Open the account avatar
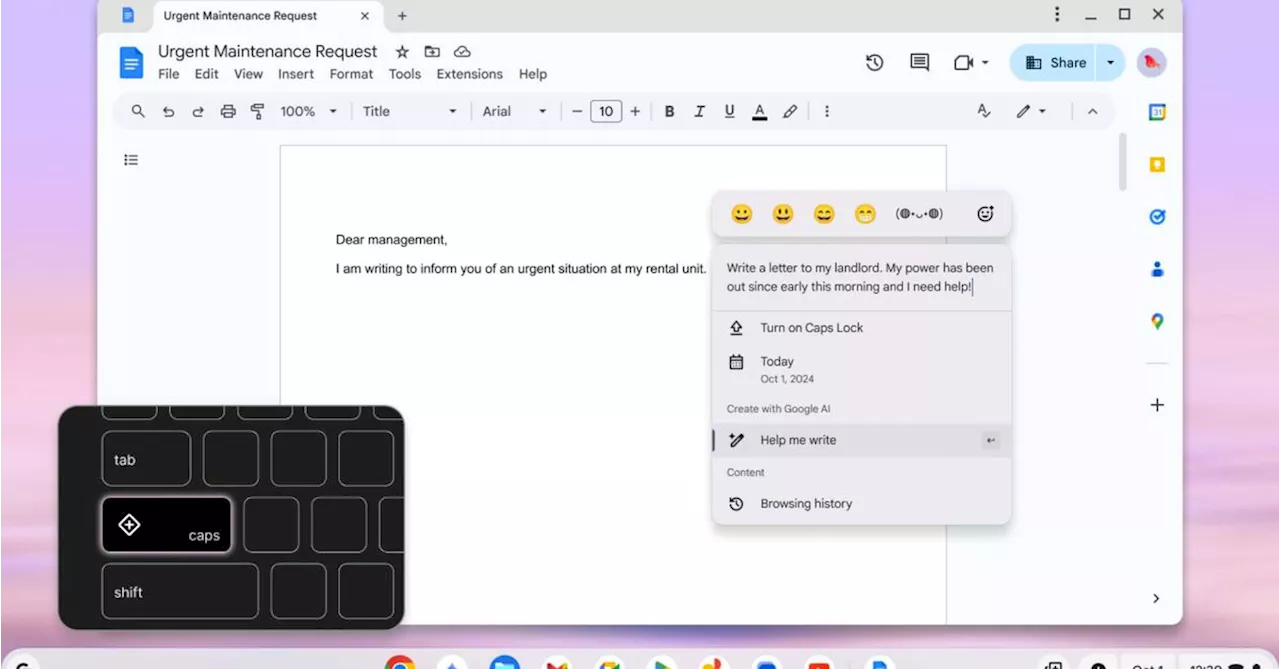Image resolution: width=1280 pixels, height=669 pixels. coord(1151,62)
